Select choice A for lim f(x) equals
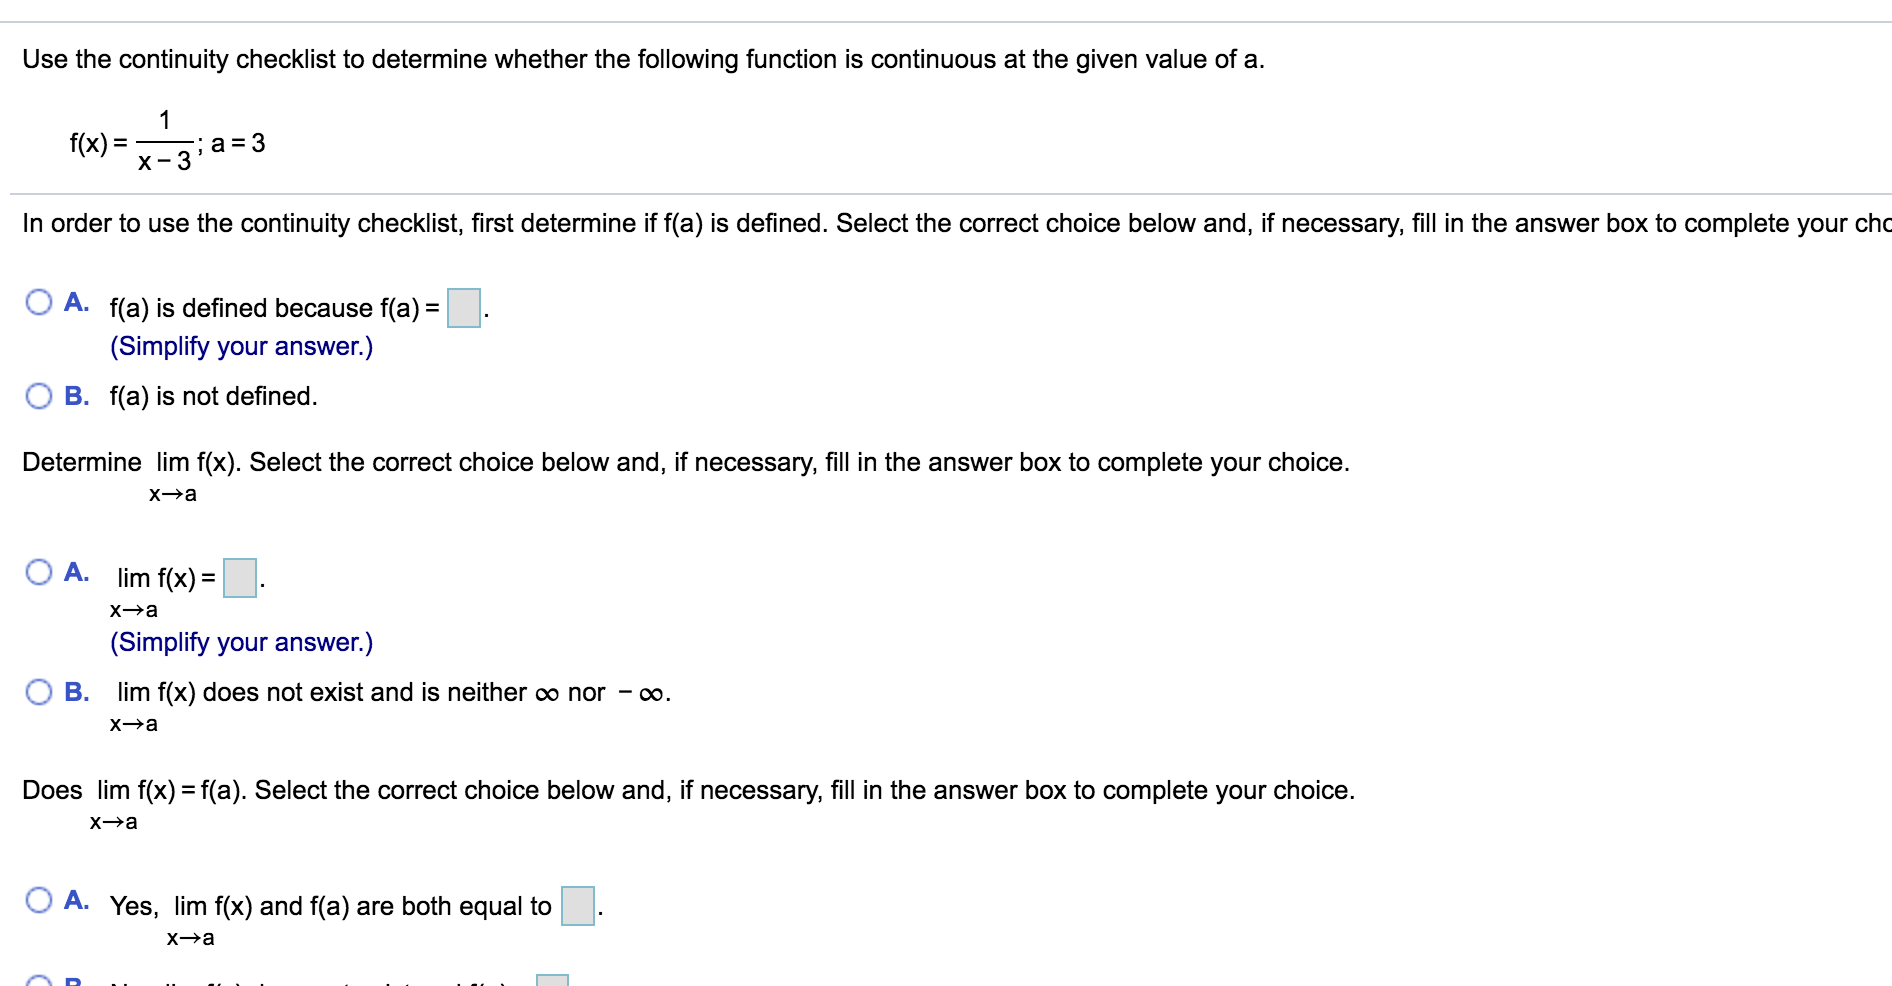This screenshot has width=1892, height=986. (x=39, y=571)
